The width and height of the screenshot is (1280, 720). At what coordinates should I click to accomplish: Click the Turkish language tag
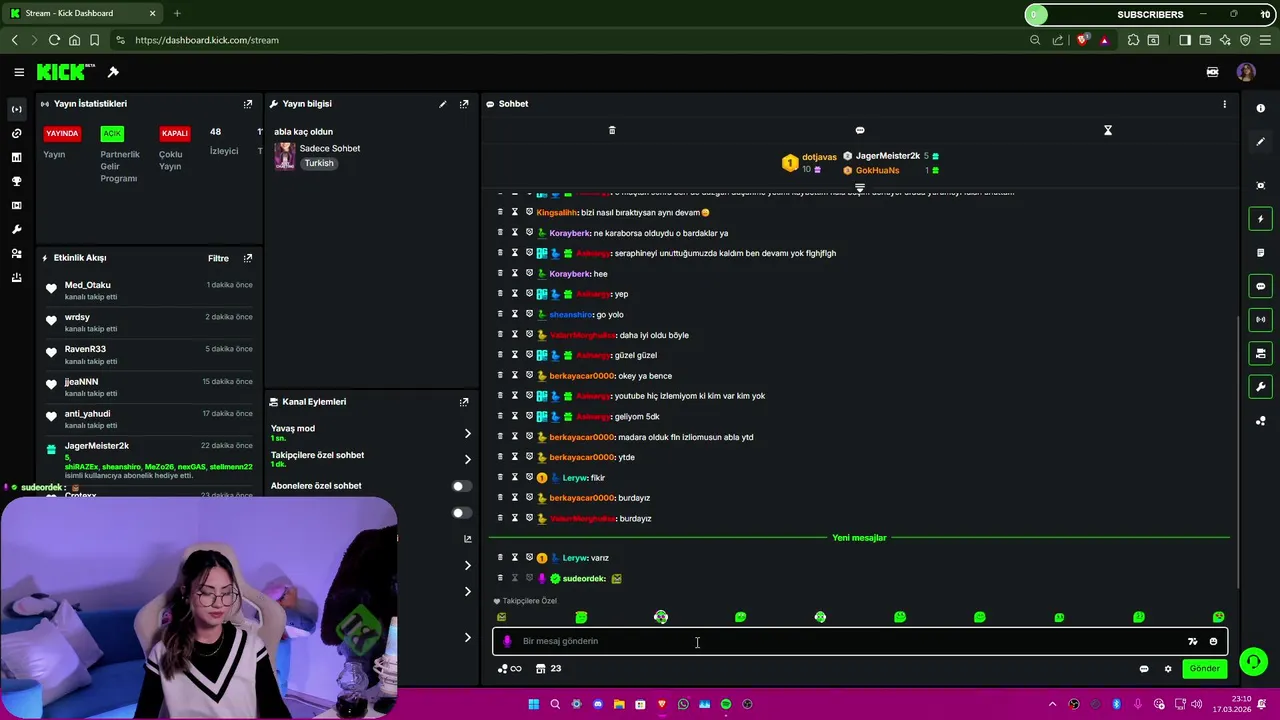[x=319, y=163]
